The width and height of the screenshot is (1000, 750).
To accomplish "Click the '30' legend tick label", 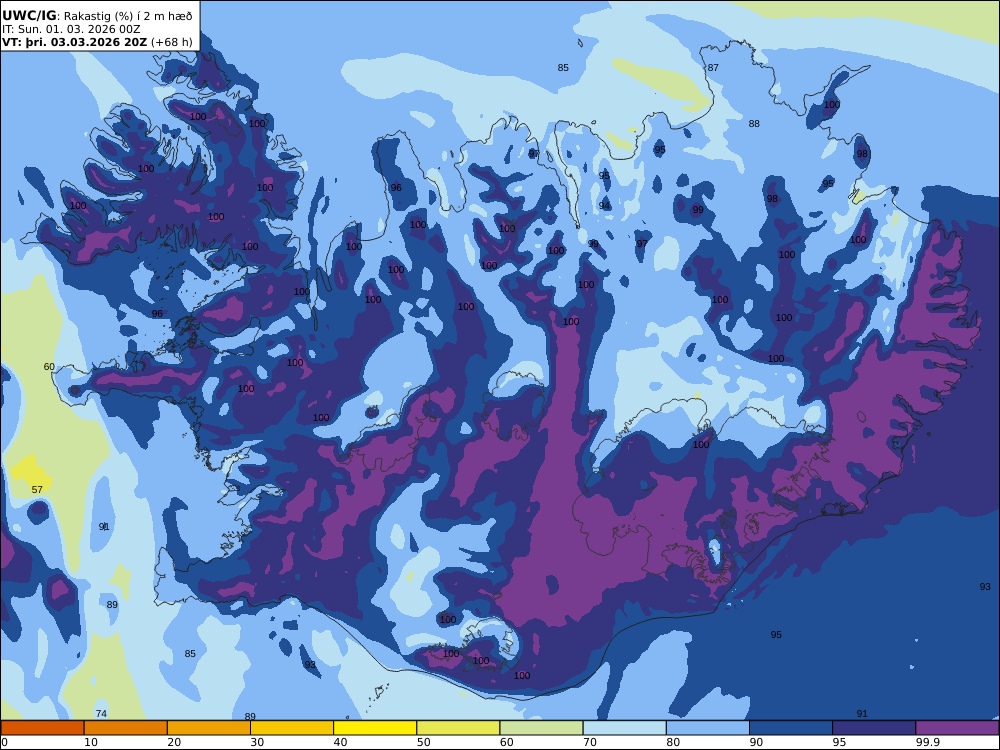I will pyautogui.click(x=257, y=742).
